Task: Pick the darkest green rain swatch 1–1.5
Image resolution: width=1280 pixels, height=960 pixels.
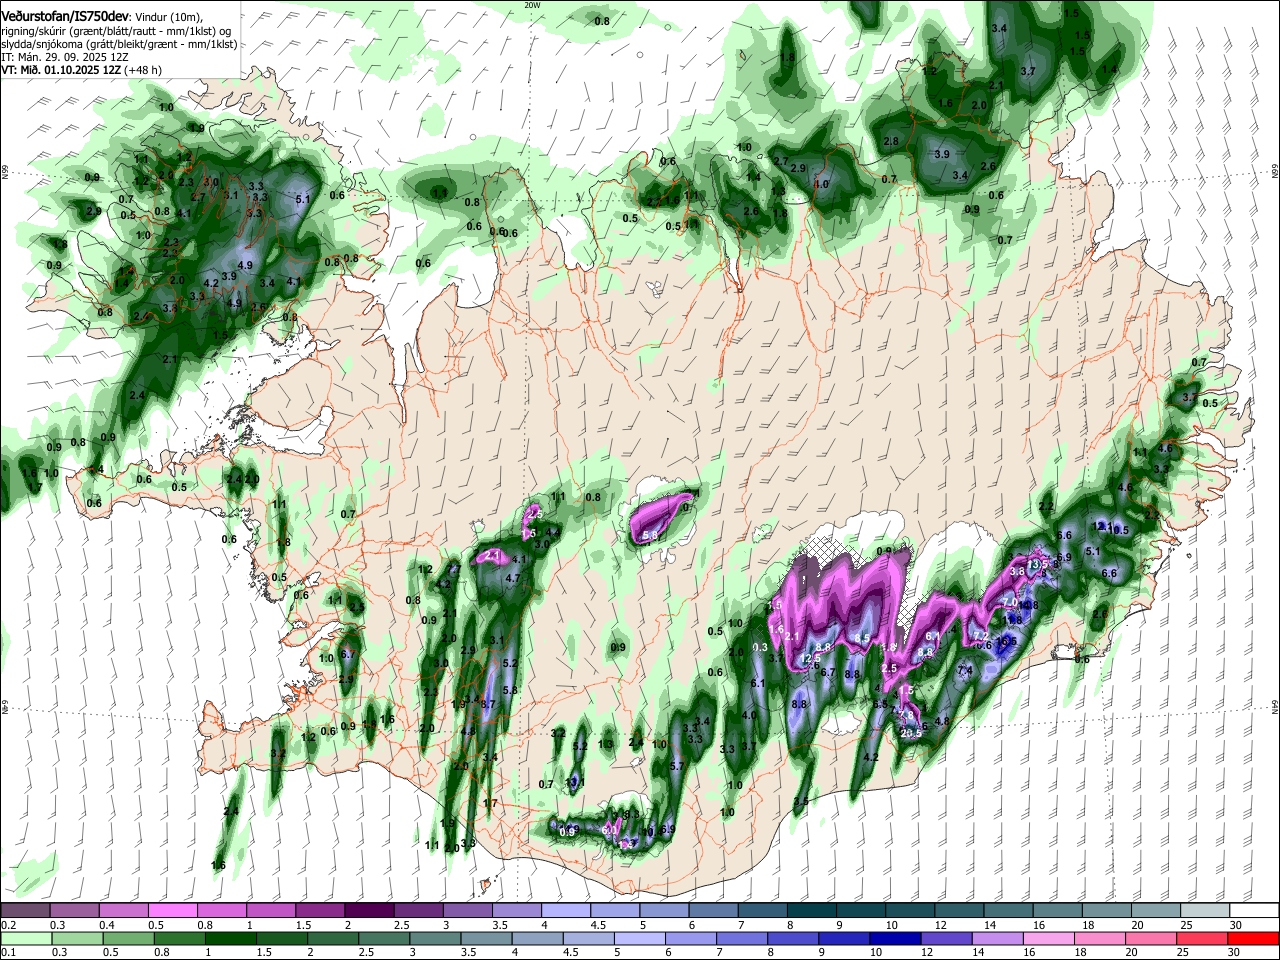Action: coord(230,938)
